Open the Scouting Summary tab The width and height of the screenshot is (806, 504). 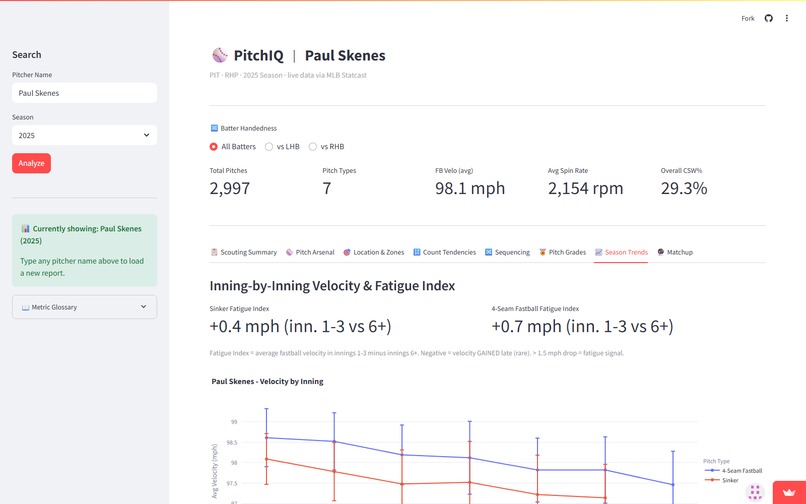[x=244, y=252]
